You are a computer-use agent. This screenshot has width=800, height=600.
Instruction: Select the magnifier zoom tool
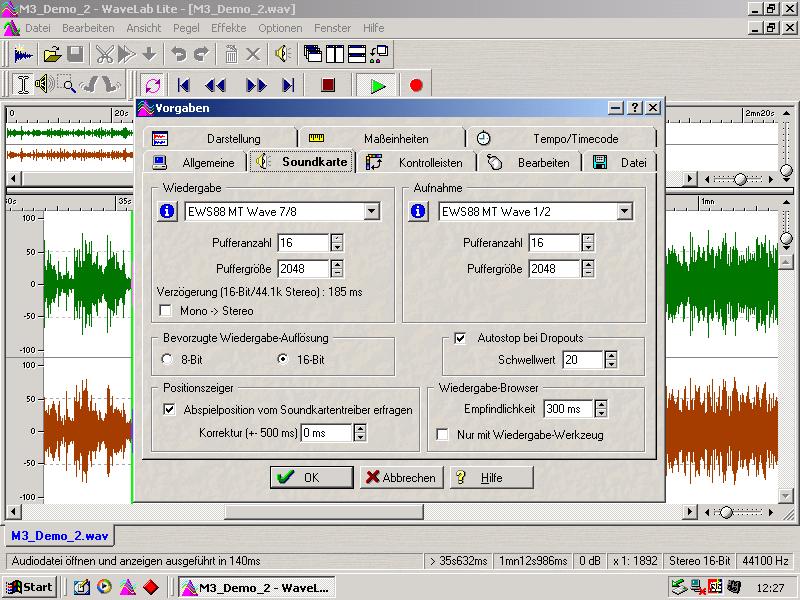pyautogui.click(x=66, y=85)
